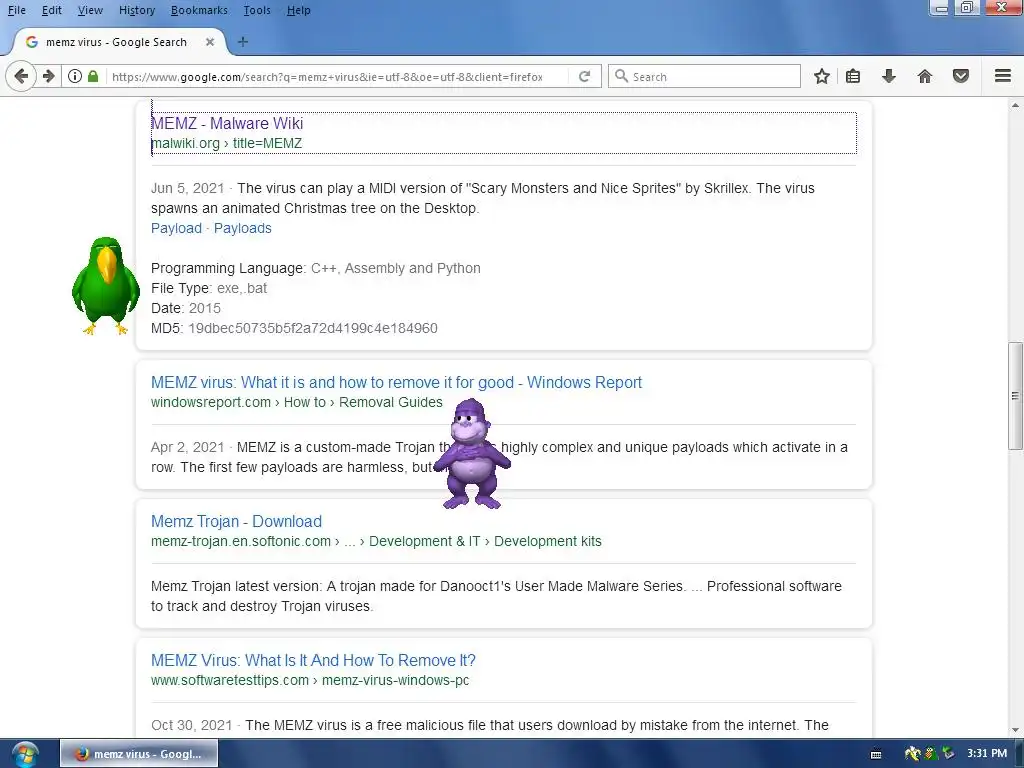1024x768 pixels.
Task: Bookmark this page with the star icon
Action: point(822,76)
